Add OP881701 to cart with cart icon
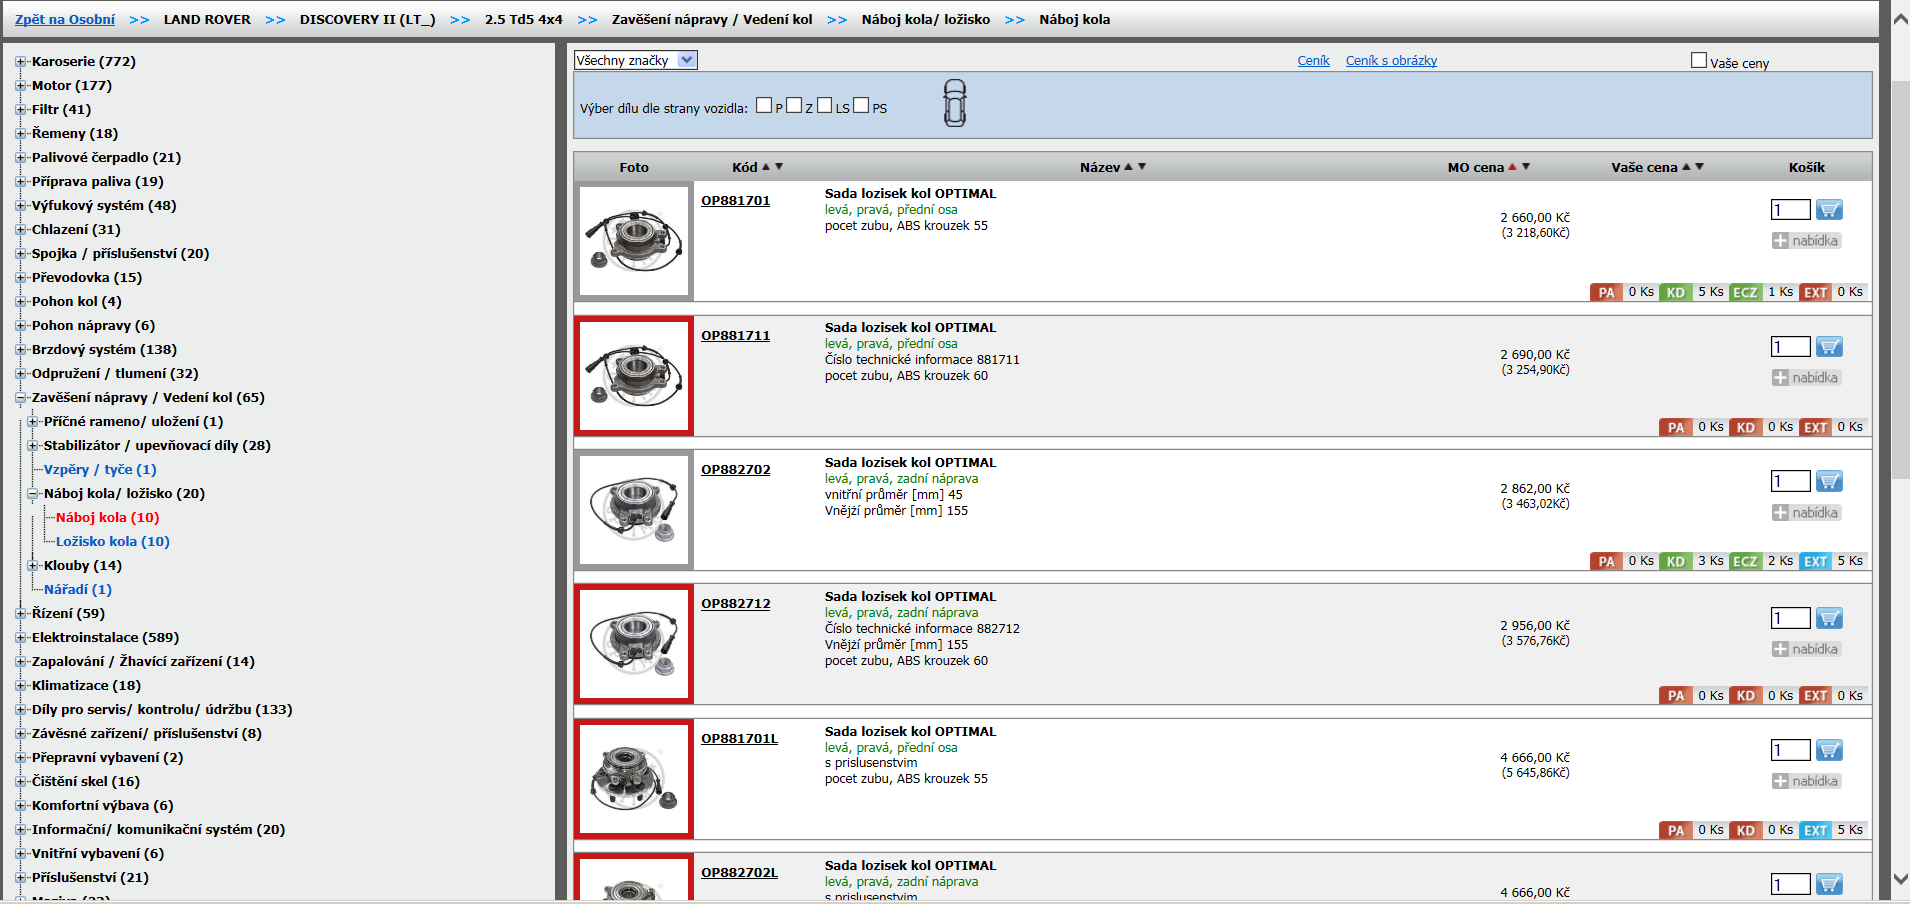This screenshot has width=1910, height=904. coord(1829,210)
